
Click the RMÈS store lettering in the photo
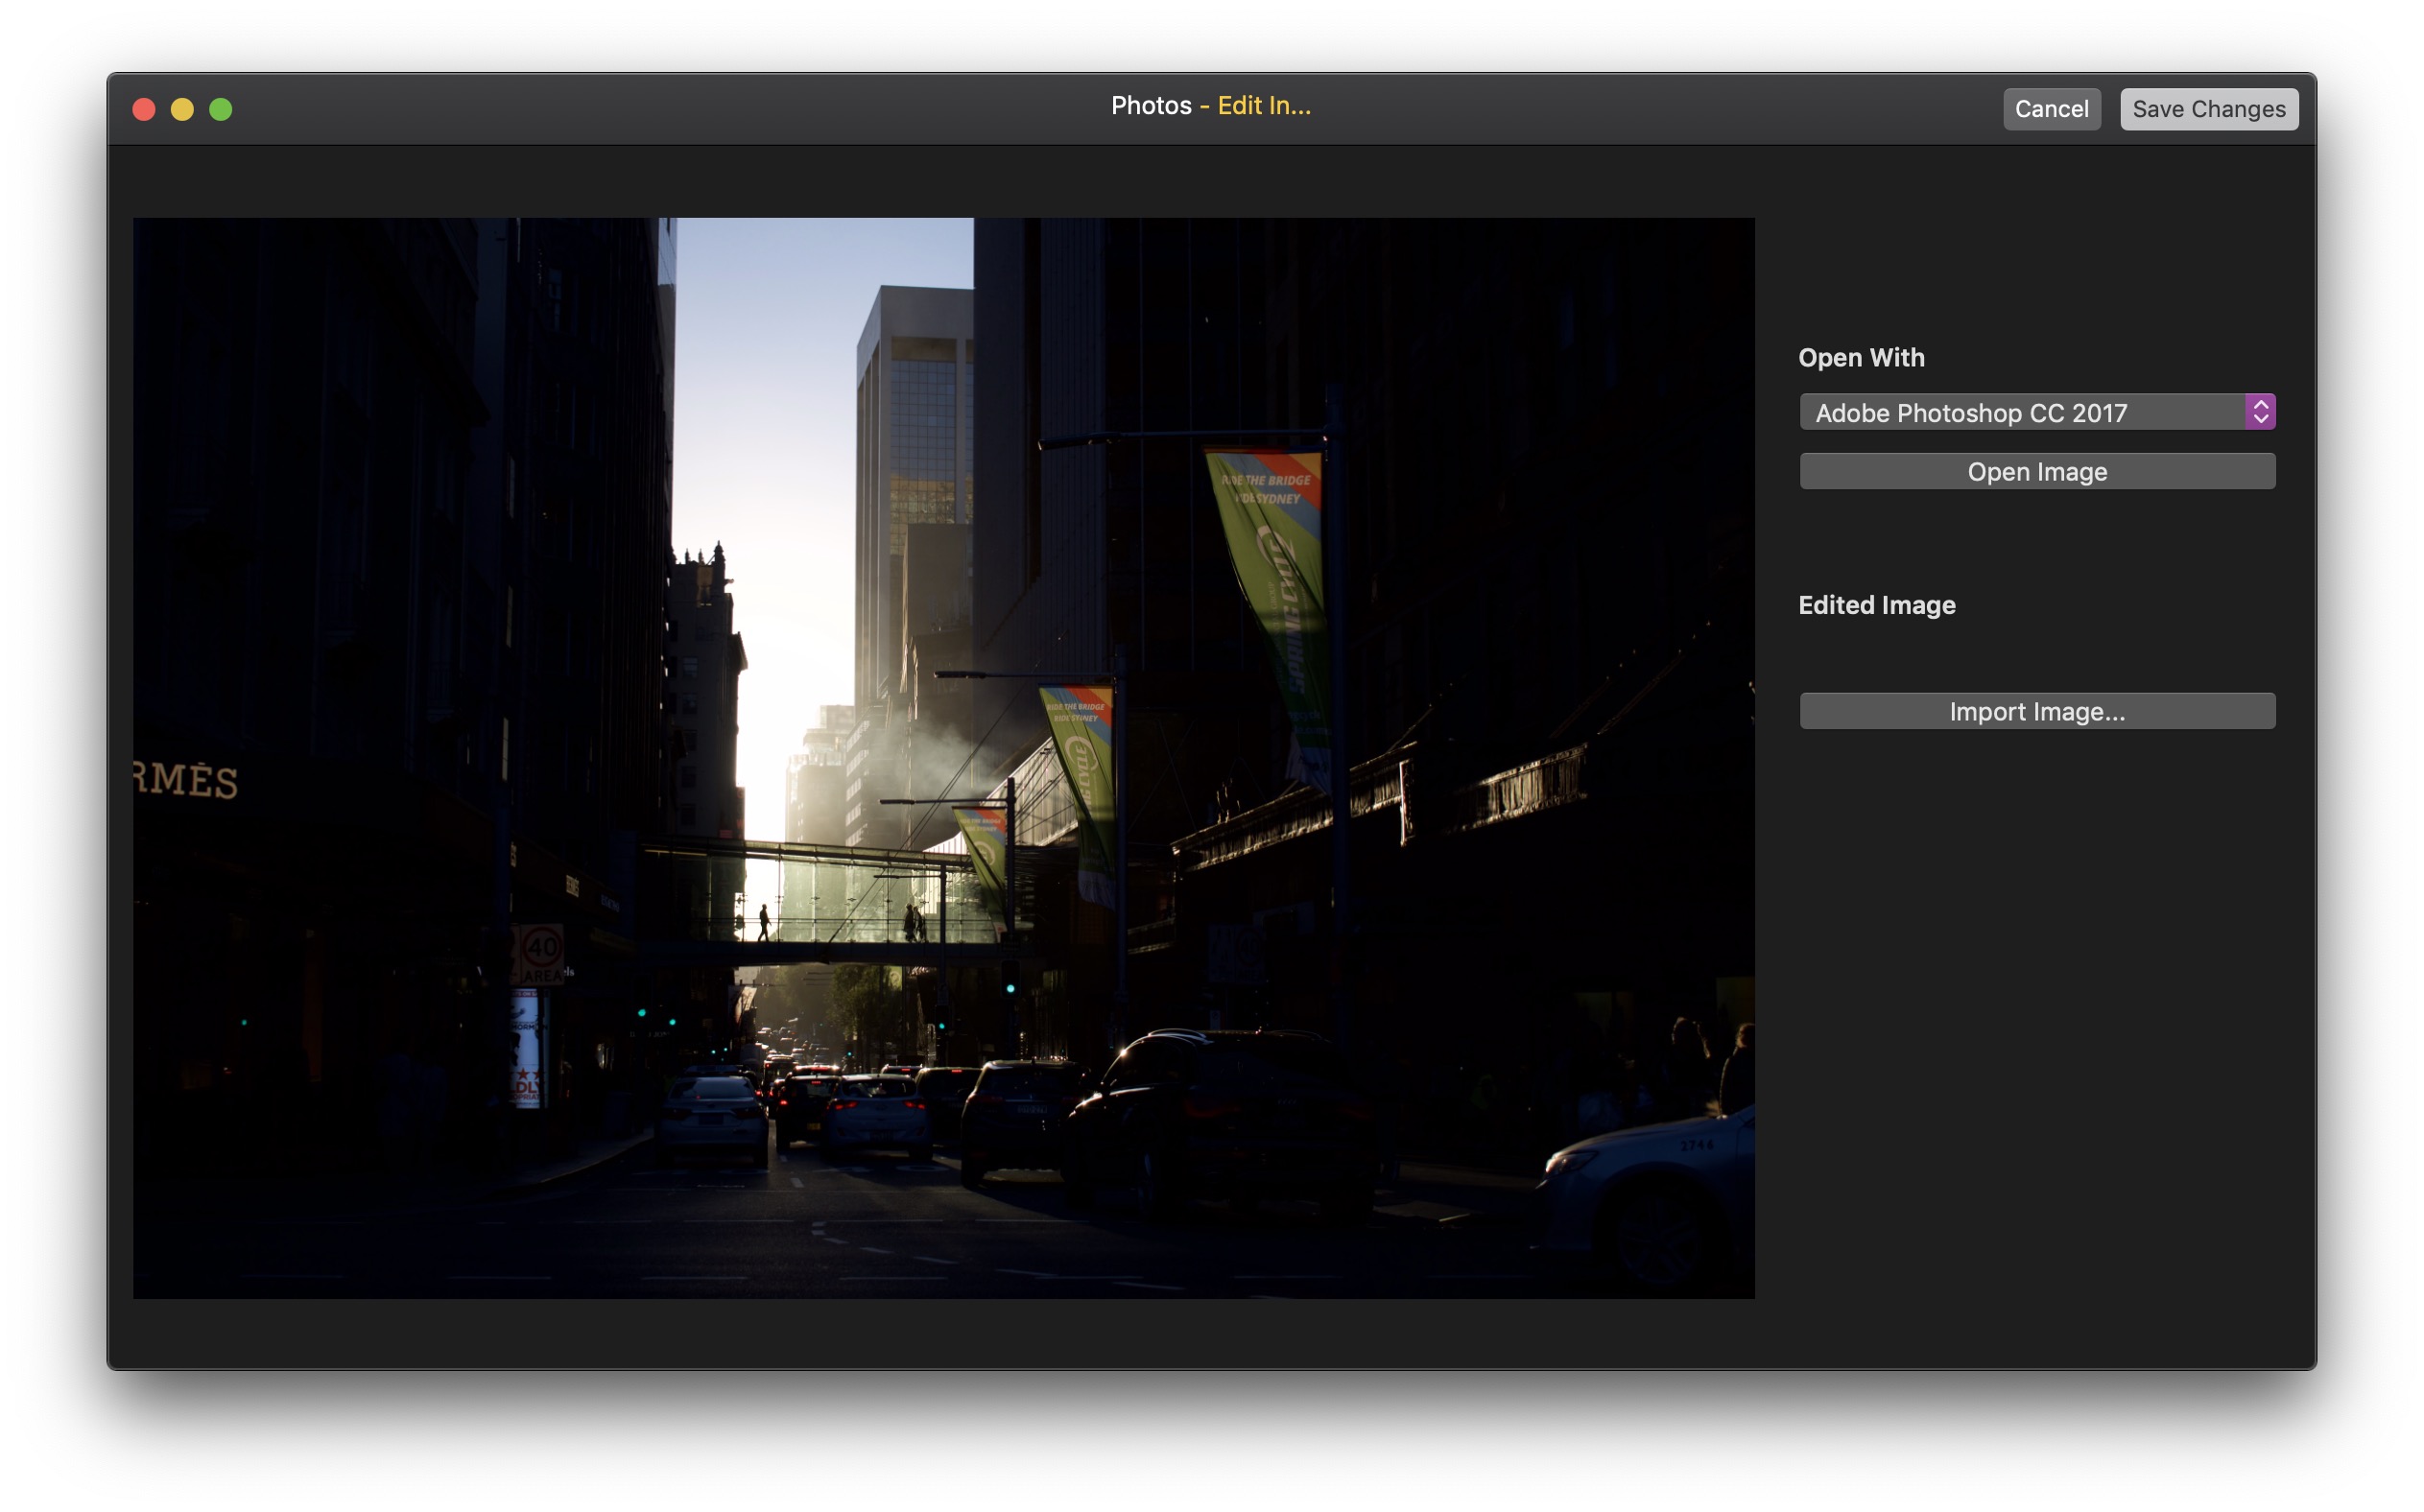pos(186,780)
